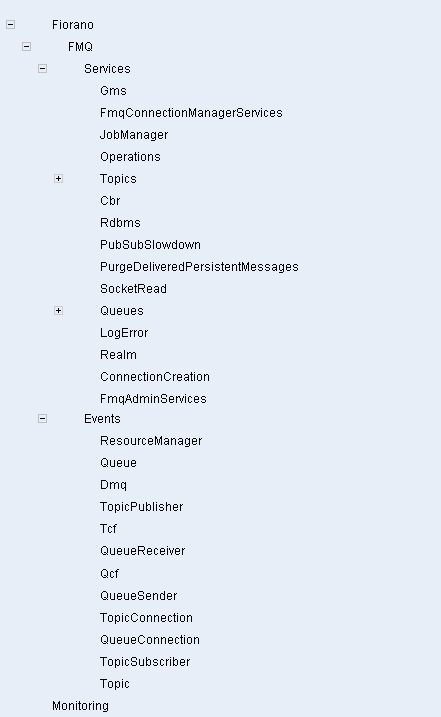This screenshot has width=441, height=717.
Task: Select the Gms service
Action: (x=113, y=91)
